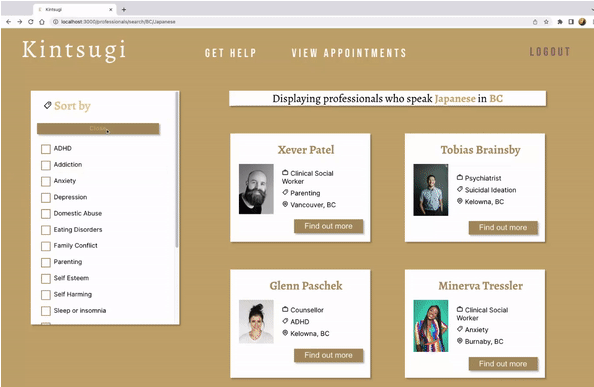Collapse the filter list with Close button
The image size is (594, 387).
pos(98,128)
